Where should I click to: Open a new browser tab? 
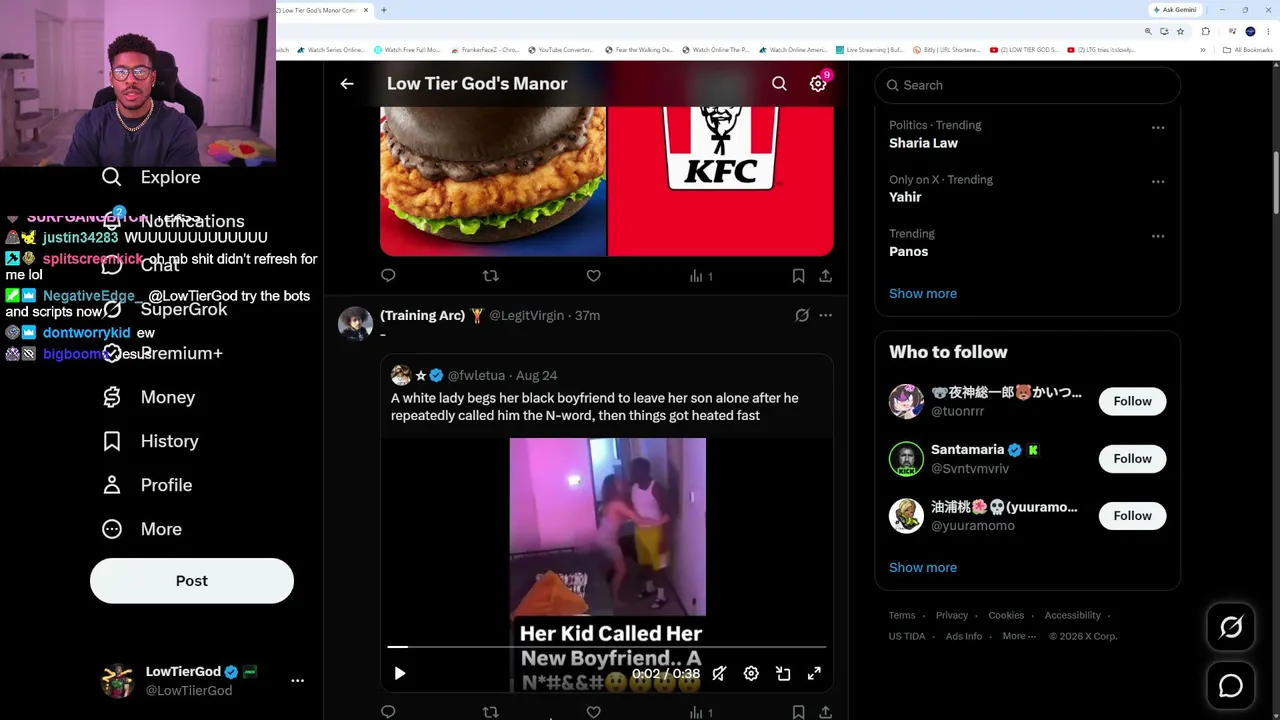[x=383, y=10]
